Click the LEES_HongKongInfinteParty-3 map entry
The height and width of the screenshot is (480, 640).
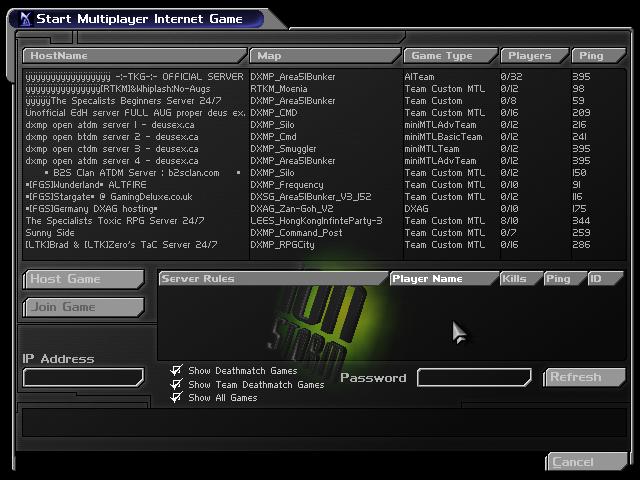pyautogui.click(x=316, y=221)
